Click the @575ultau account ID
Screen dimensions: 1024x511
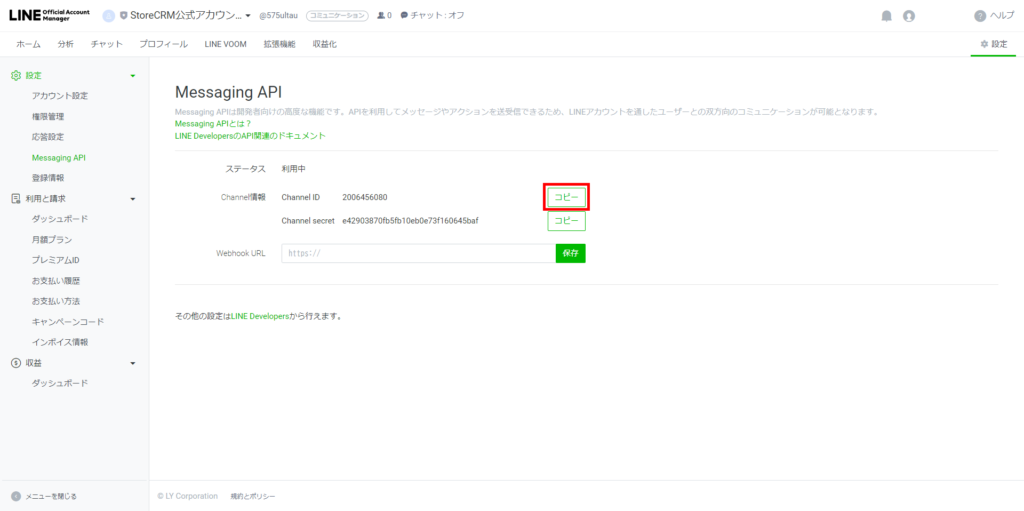pos(279,16)
